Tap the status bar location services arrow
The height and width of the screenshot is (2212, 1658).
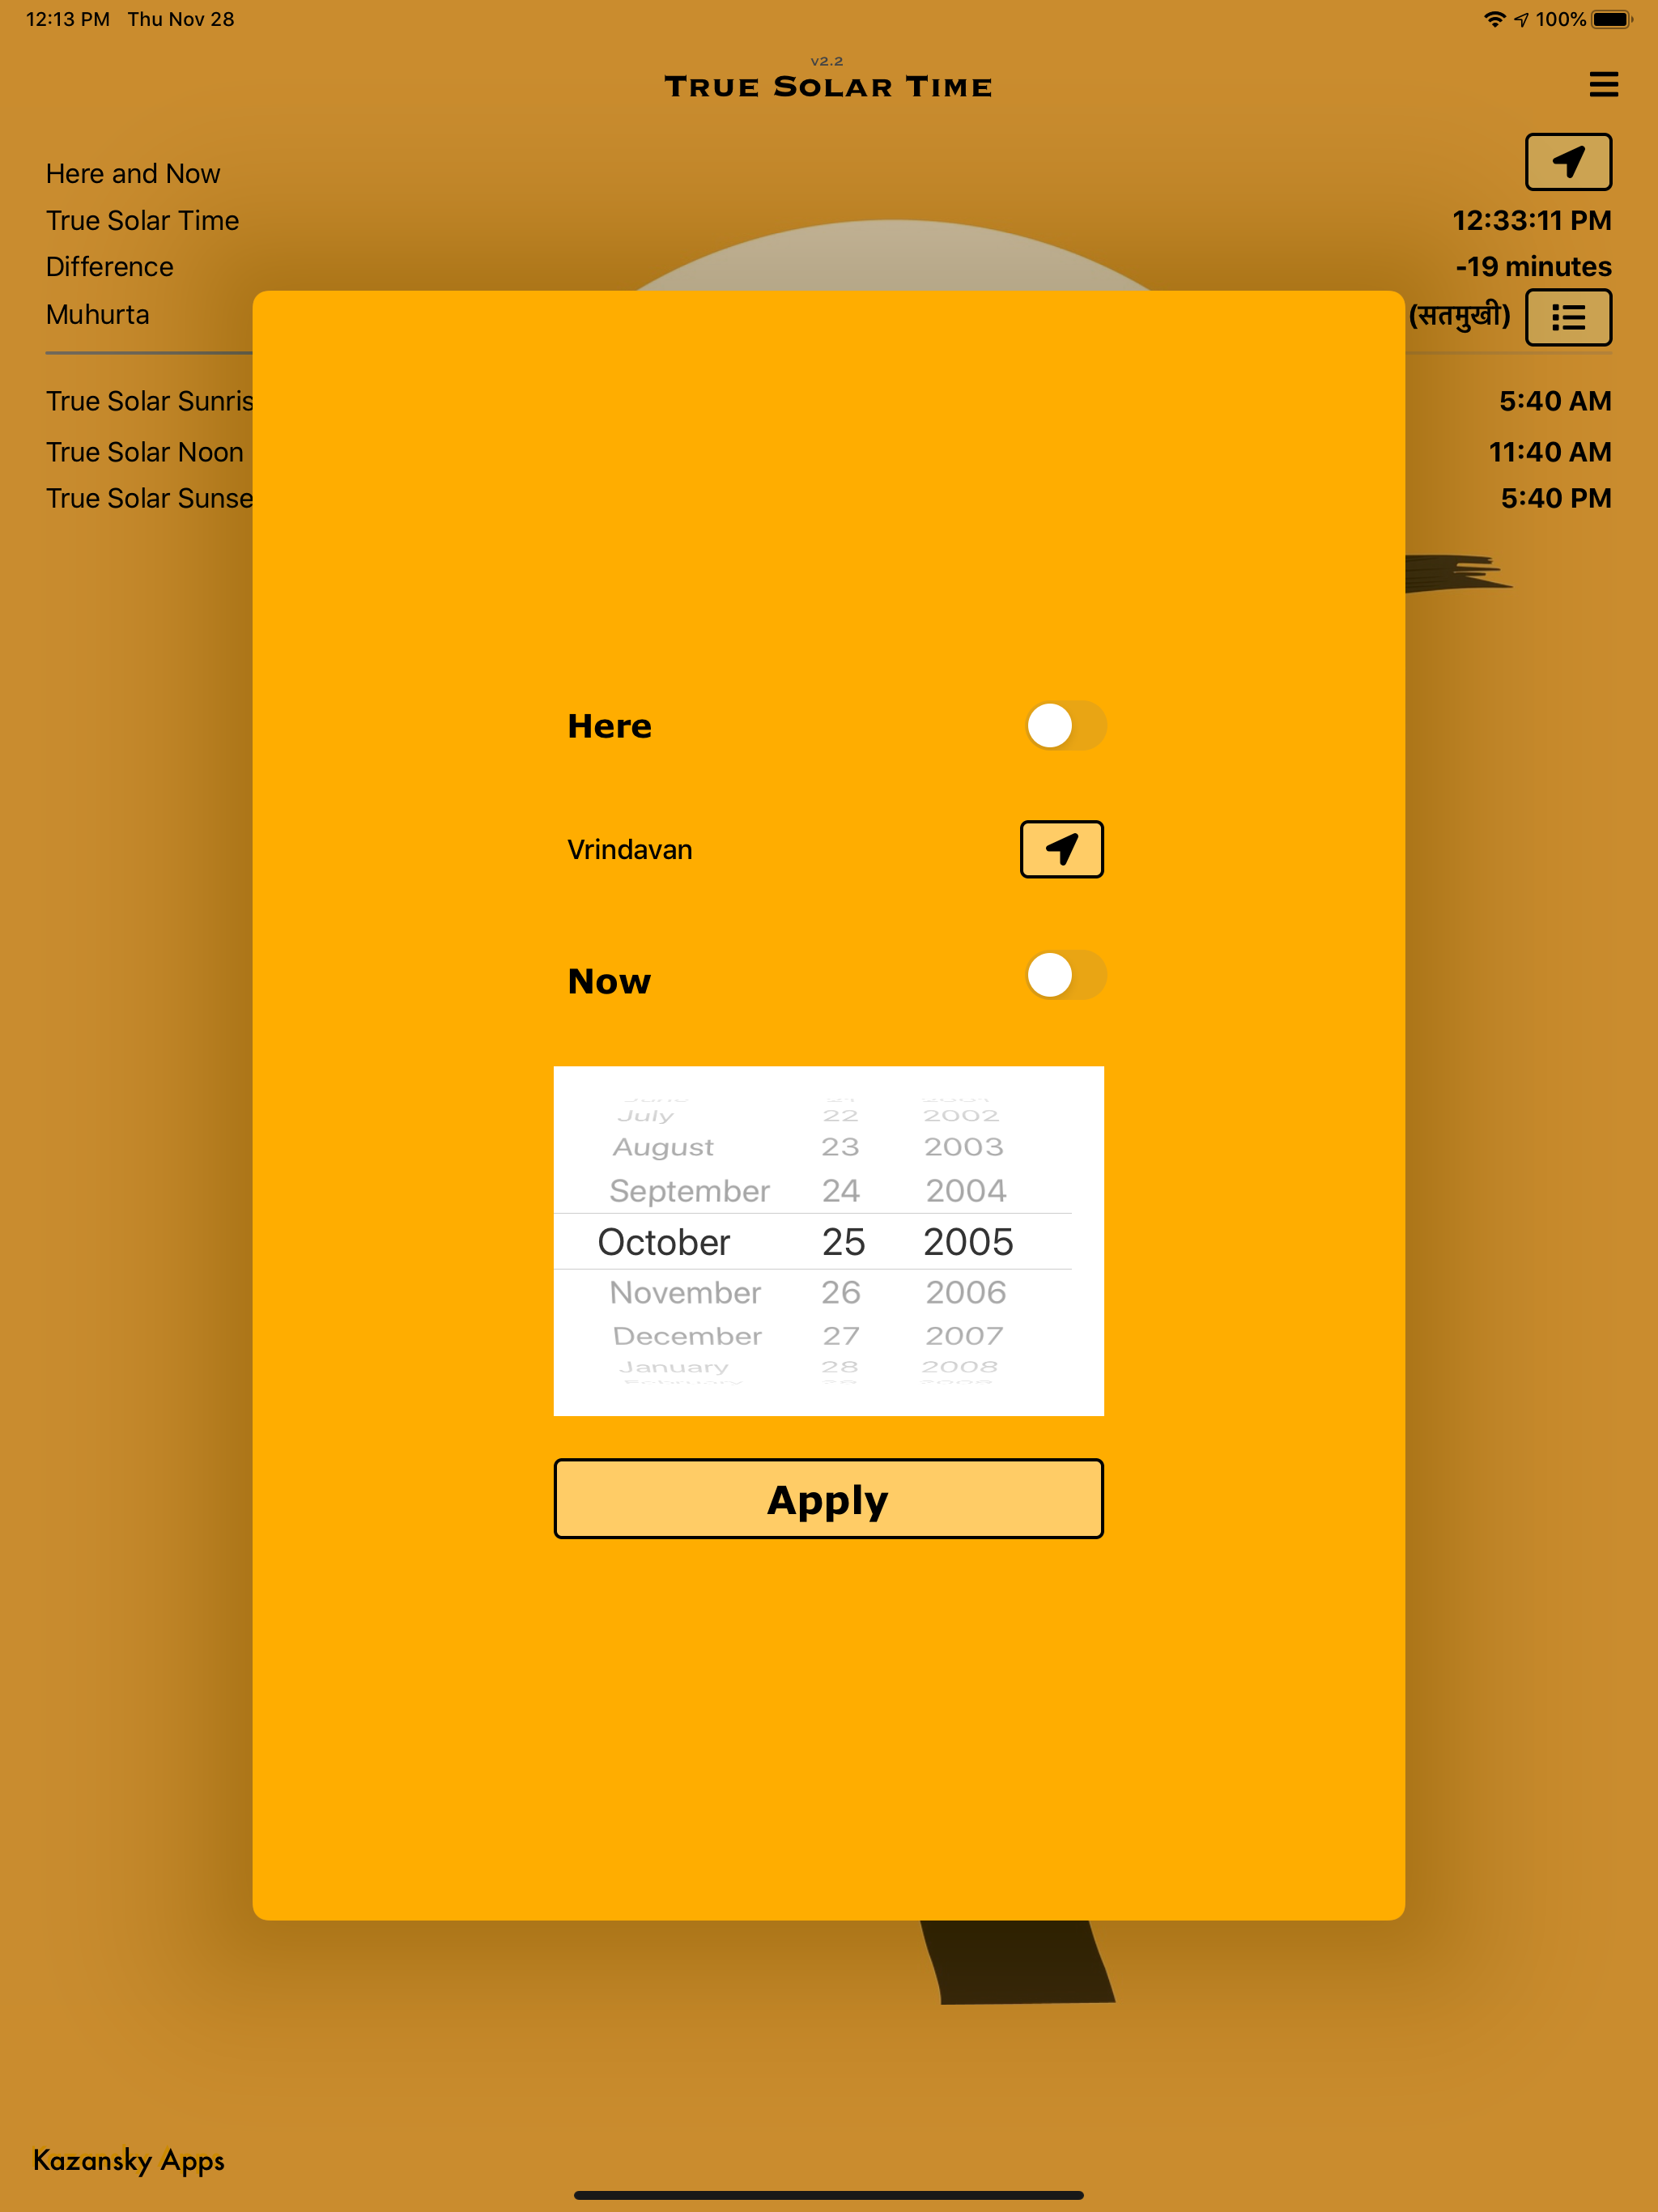coord(1521,19)
